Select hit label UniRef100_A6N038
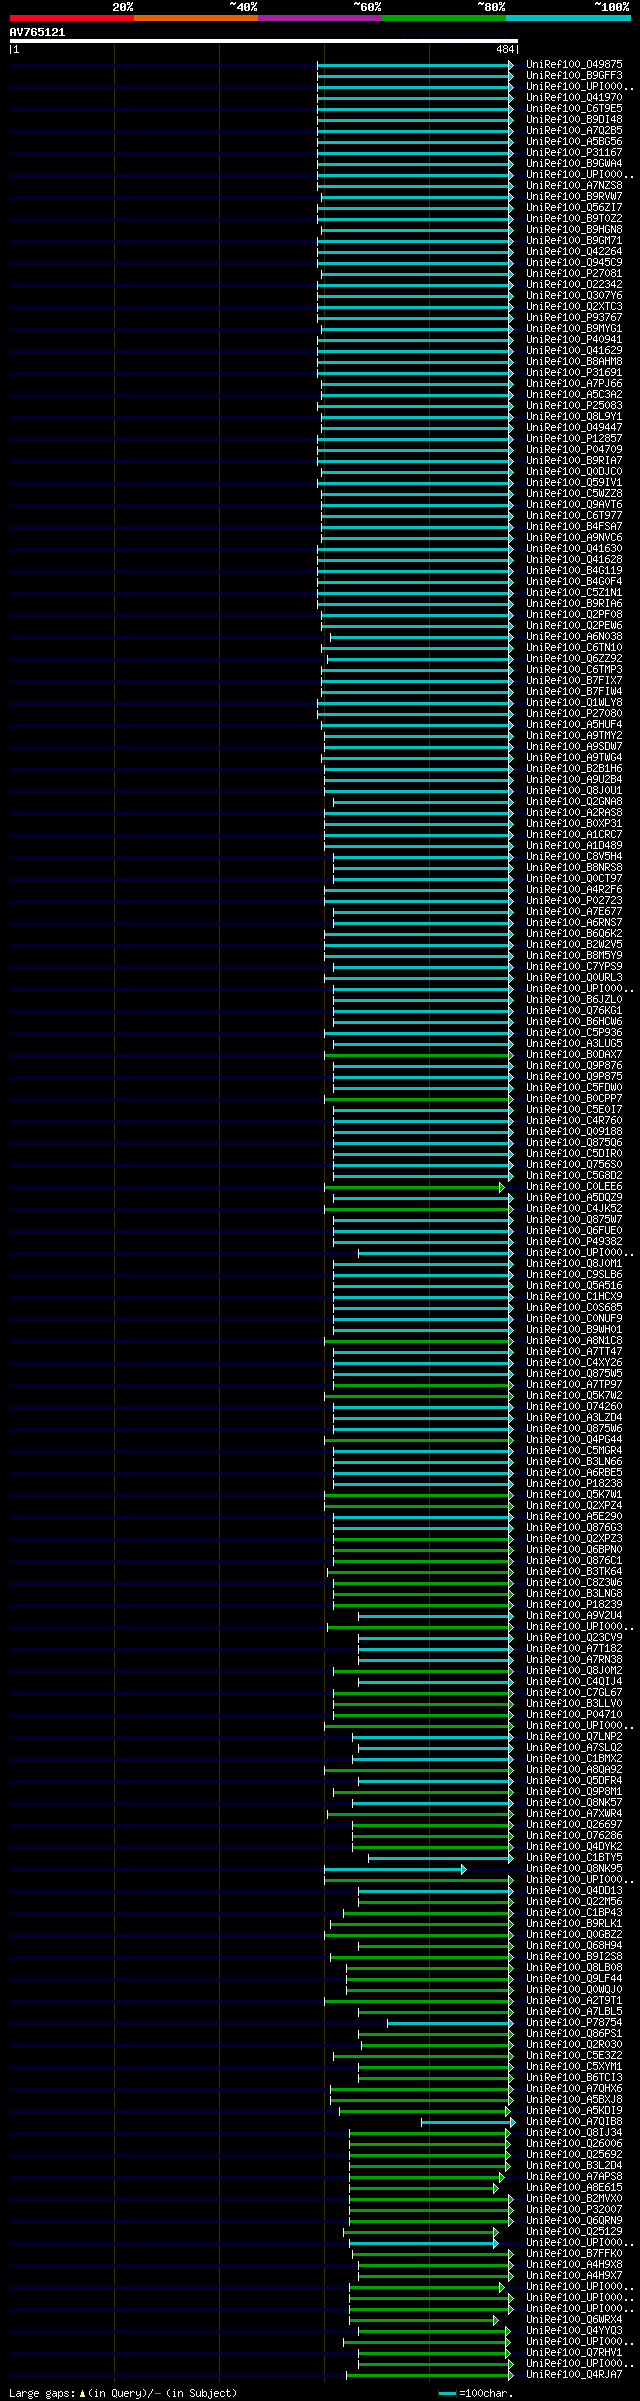The width and height of the screenshot is (640, 2401). tap(574, 636)
